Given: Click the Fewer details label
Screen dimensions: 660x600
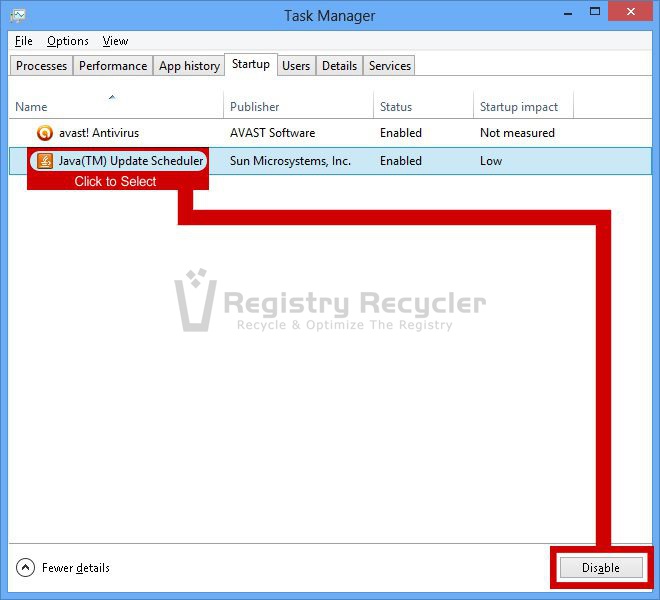Looking at the screenshot, I should click(x=76, y=568).
